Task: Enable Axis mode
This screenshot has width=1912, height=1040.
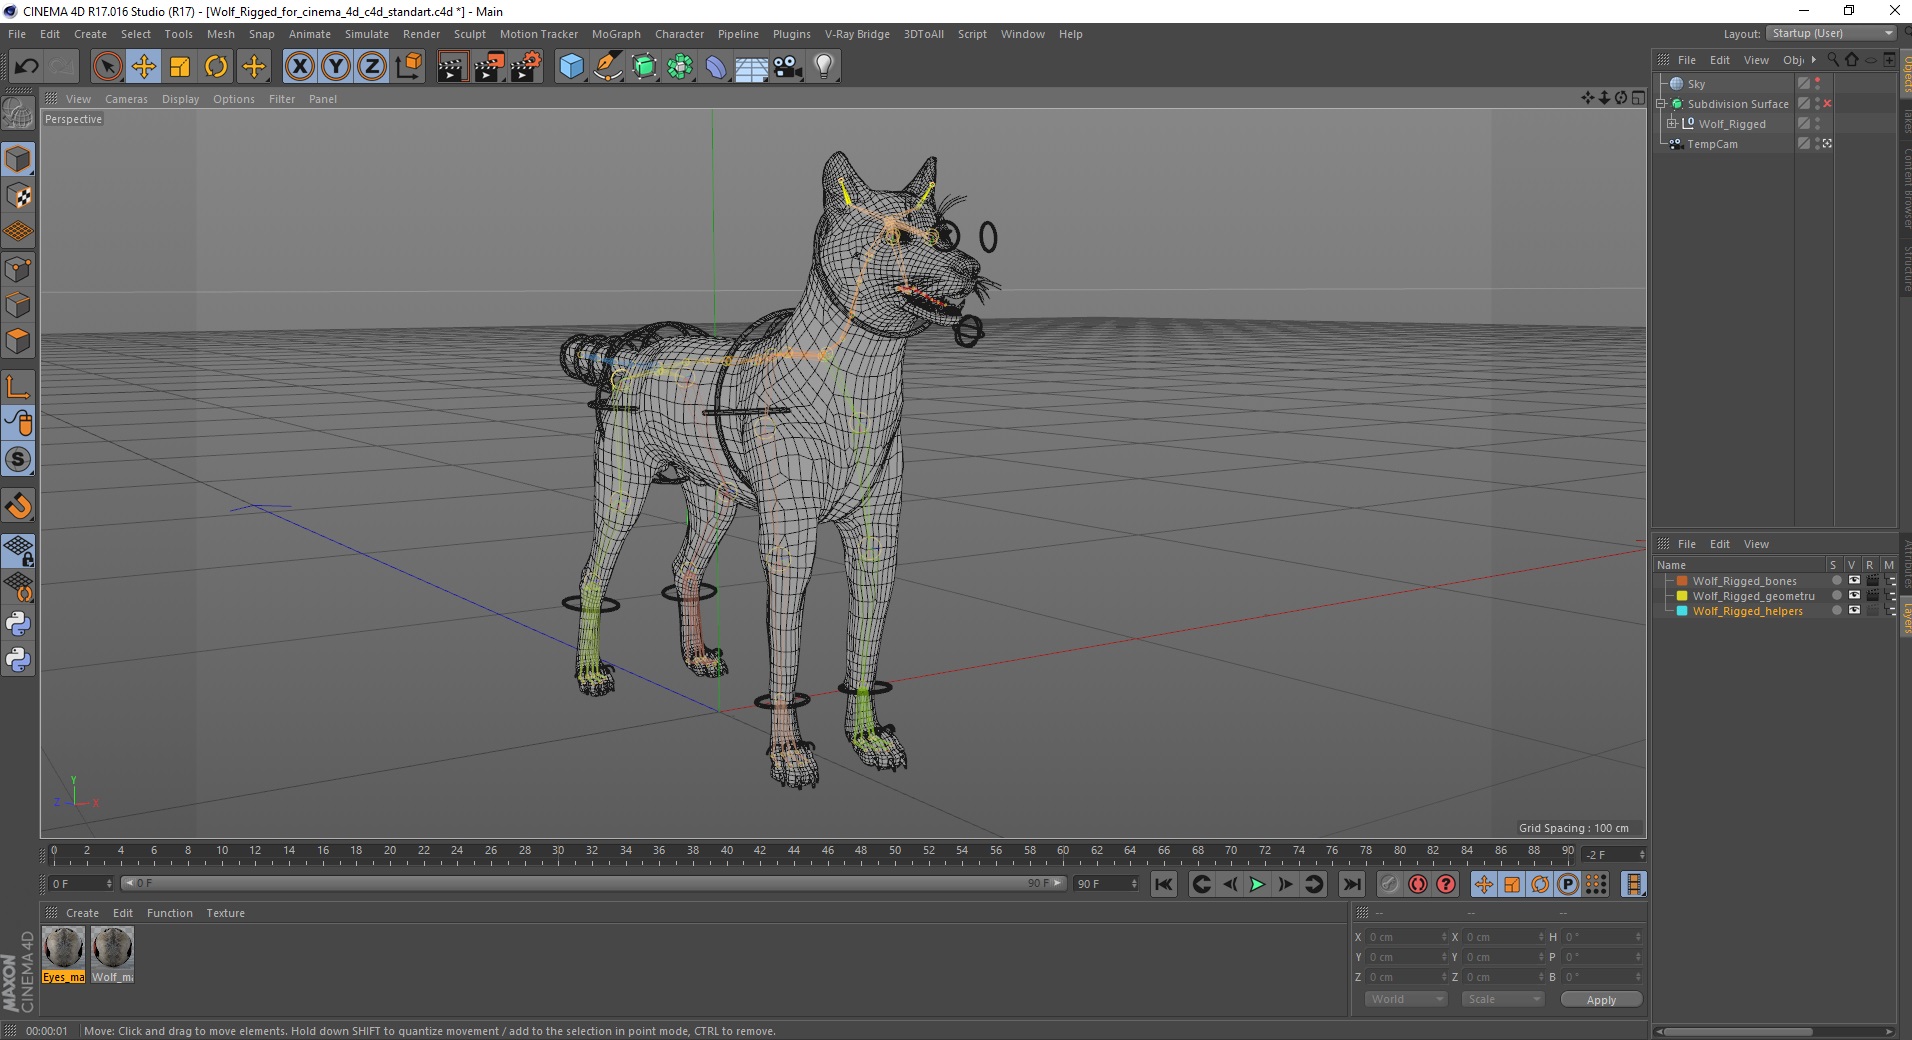Action: [x=18, y=387]
